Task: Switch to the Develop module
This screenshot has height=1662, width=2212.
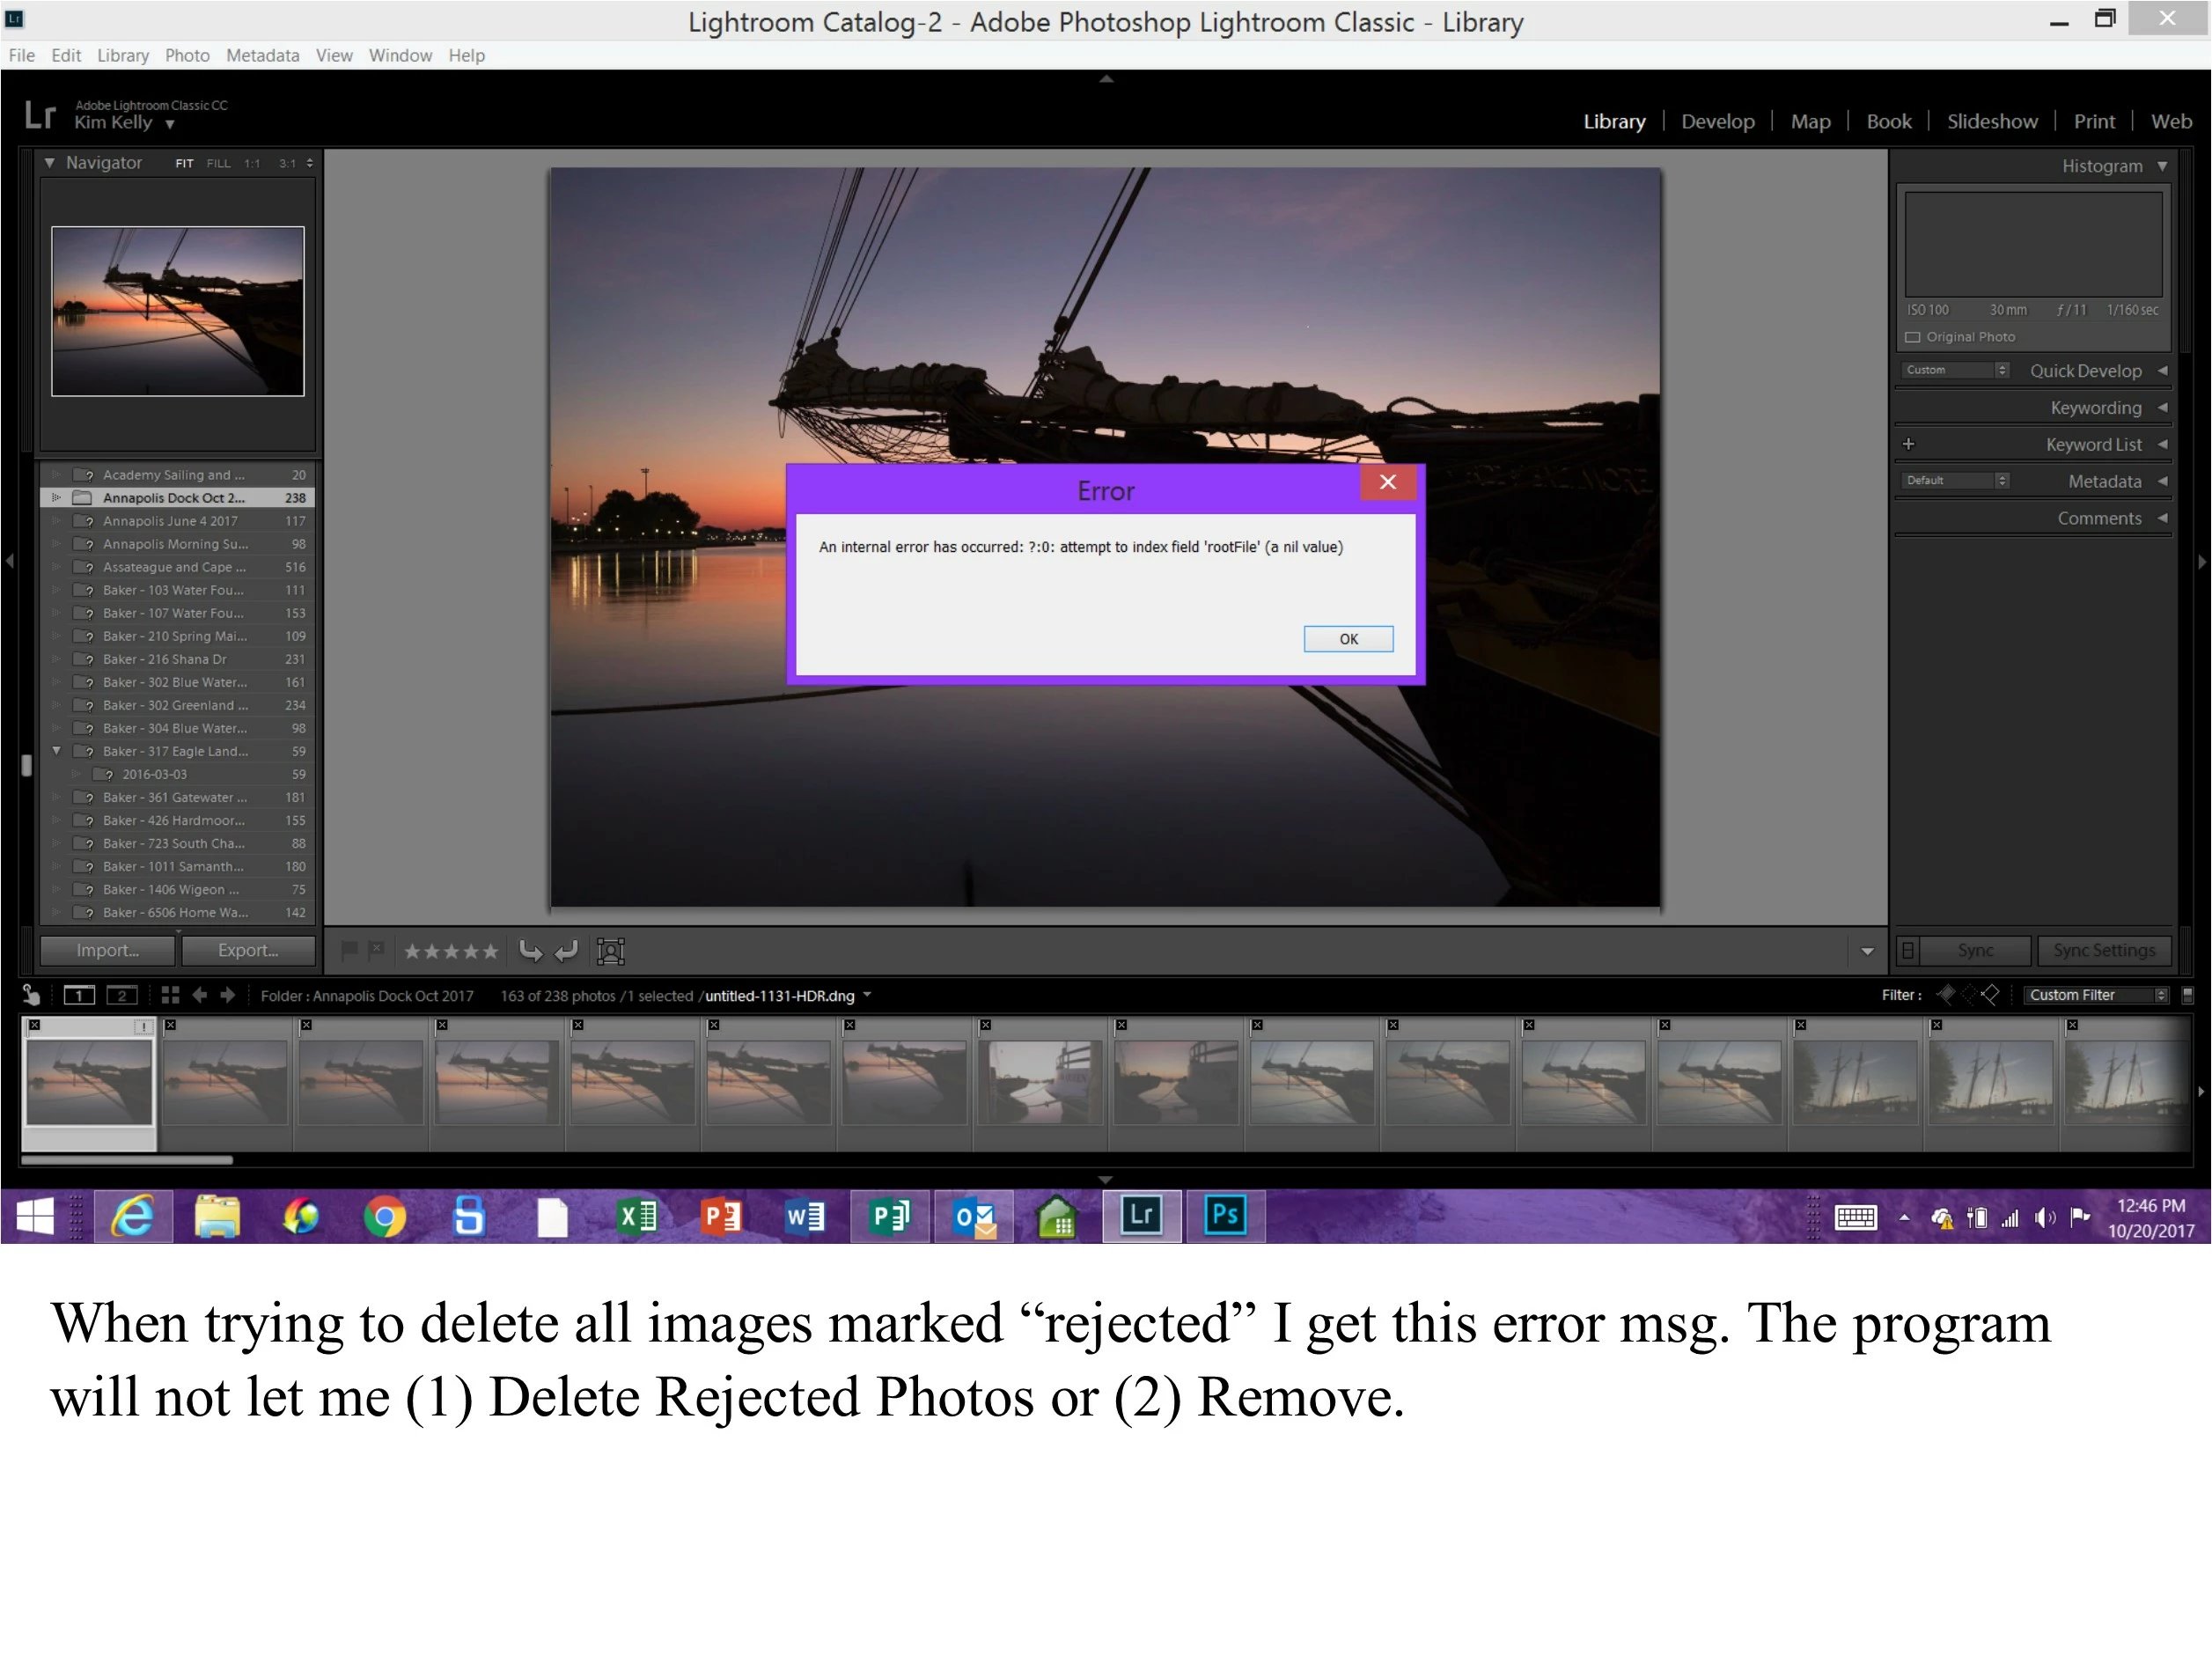Action: [x=1717, y=122]
